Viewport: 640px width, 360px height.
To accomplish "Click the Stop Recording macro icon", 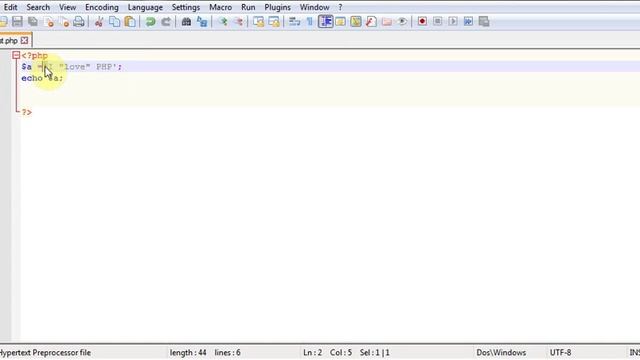I will pyautogui.click(x=438, y=21).
